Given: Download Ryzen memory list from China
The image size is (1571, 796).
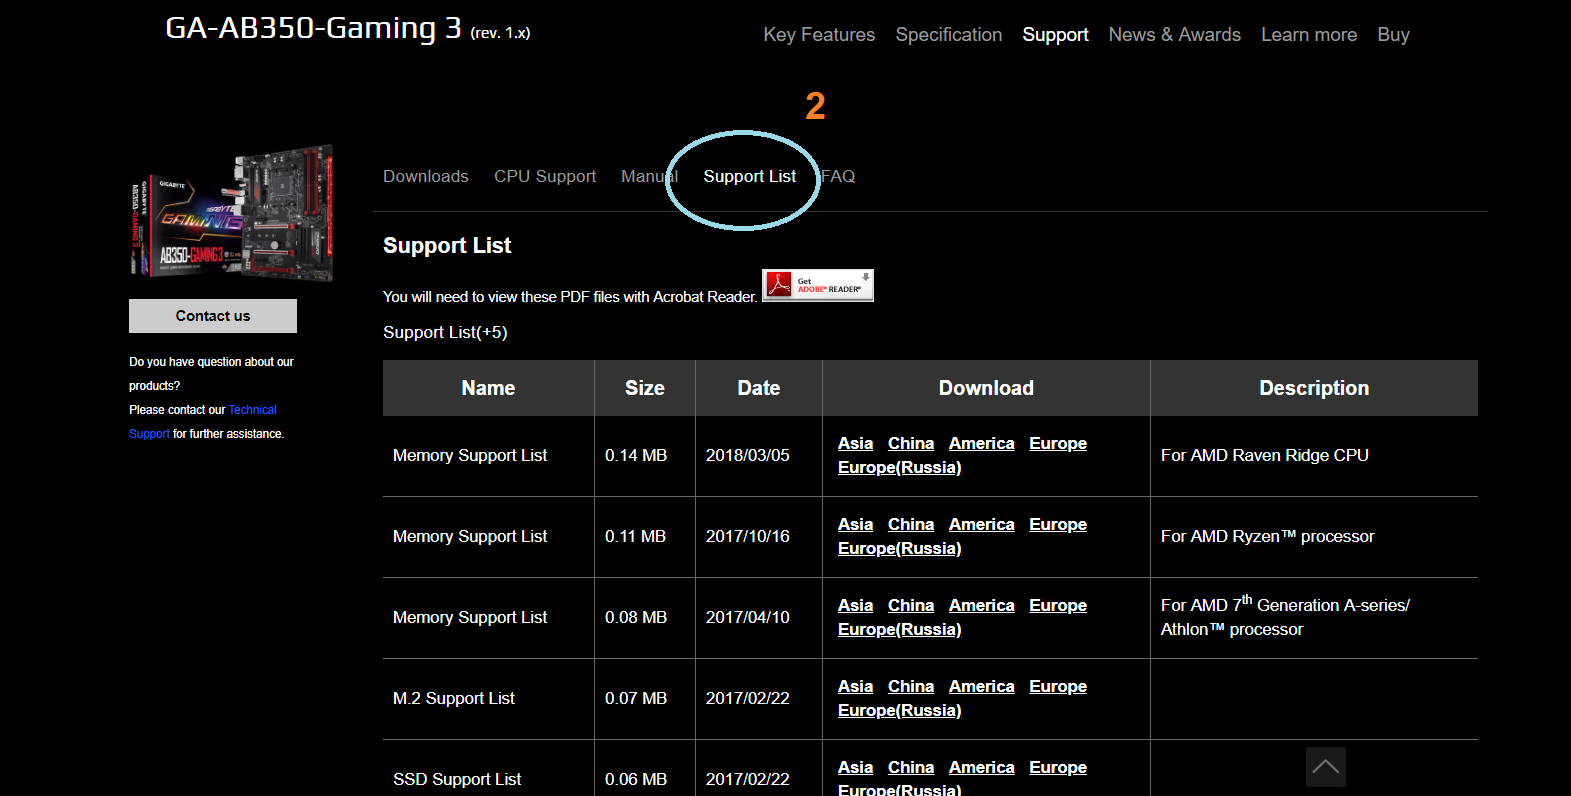Looking at the screenshot, I should tap(911, 524).
